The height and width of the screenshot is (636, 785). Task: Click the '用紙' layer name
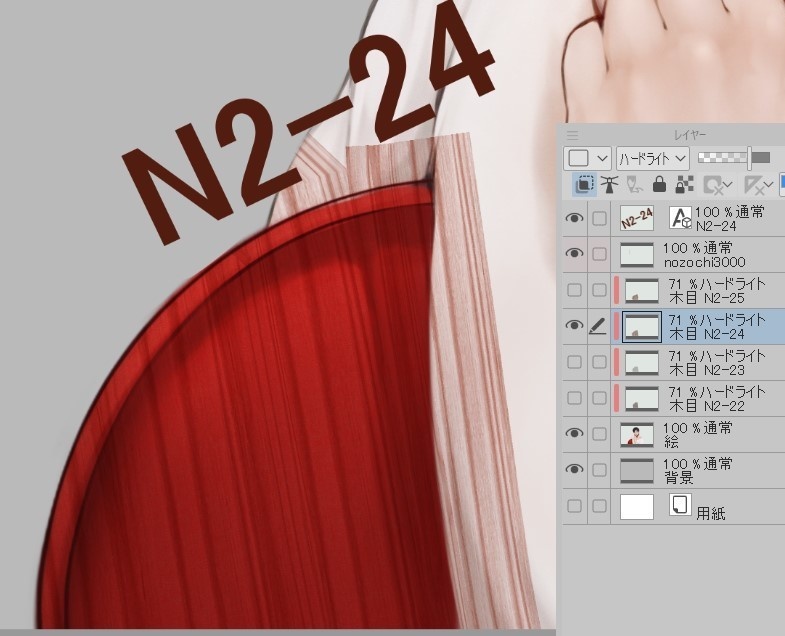(x=710, y=513)
